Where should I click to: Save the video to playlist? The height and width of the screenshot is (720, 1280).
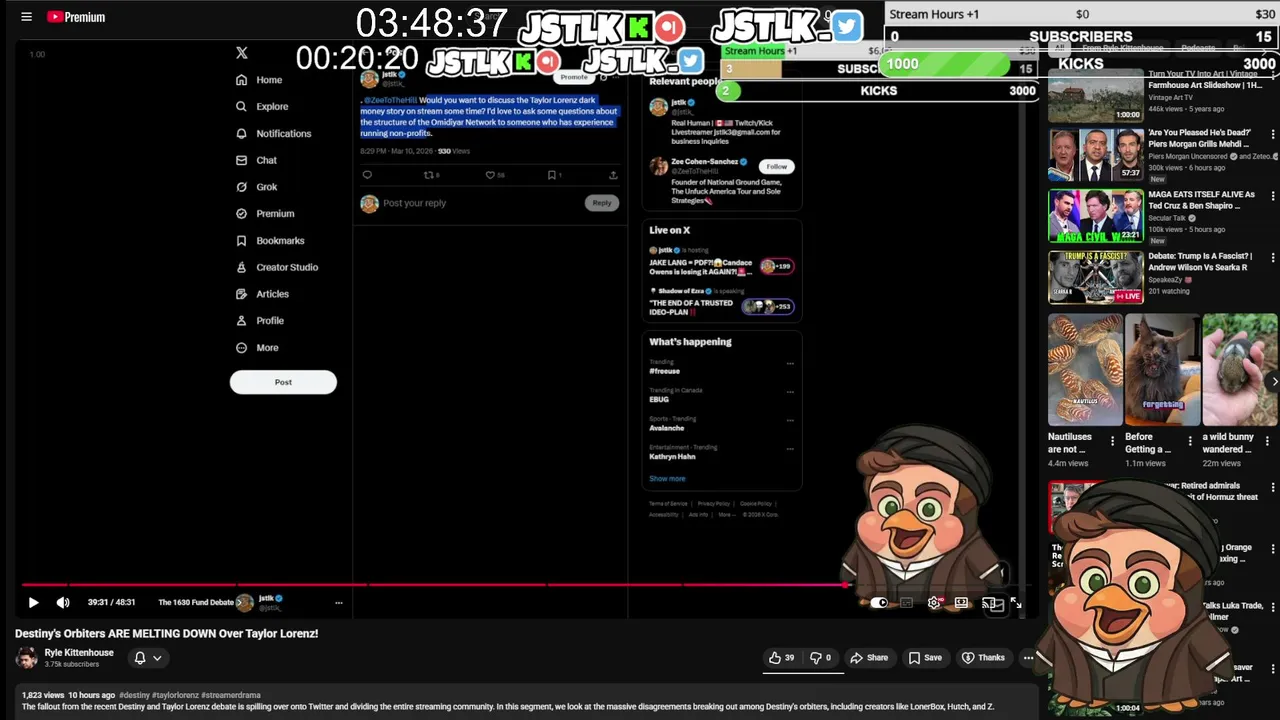point(925,658)
